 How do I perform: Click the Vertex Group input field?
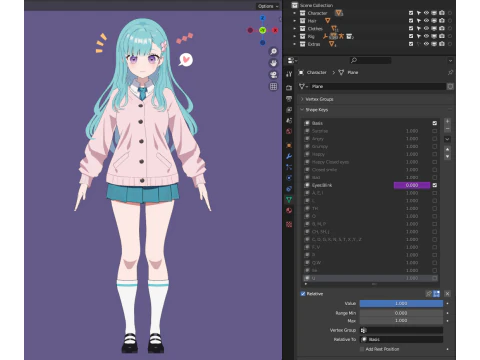tap(401, 330)
